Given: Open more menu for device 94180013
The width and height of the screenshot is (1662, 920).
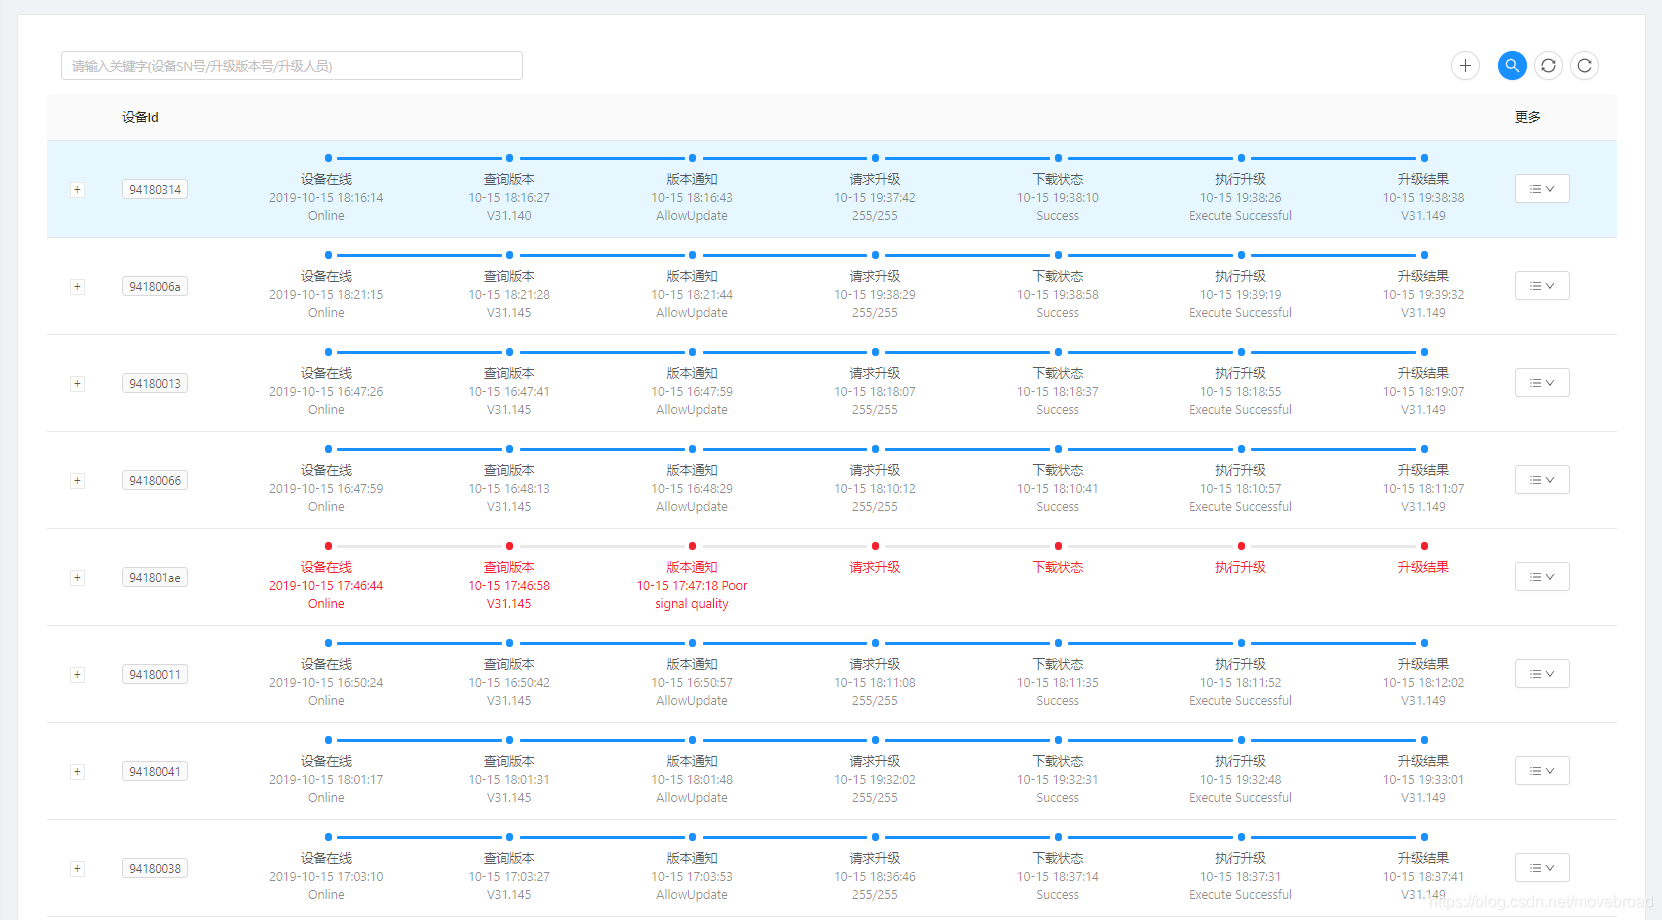Looking at the screenshot, I should (x=1542, y=383).
